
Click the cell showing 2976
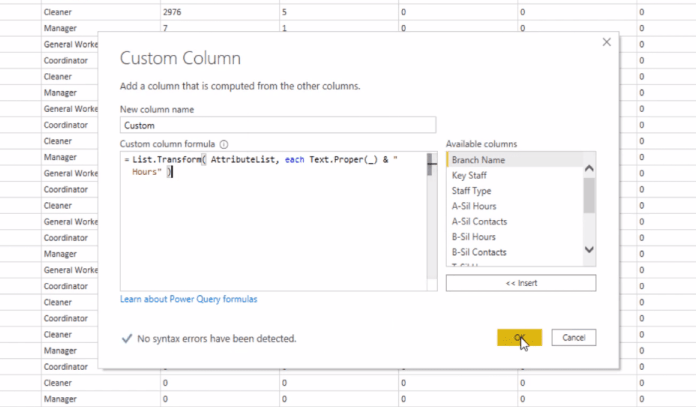(x=220, y=12)
